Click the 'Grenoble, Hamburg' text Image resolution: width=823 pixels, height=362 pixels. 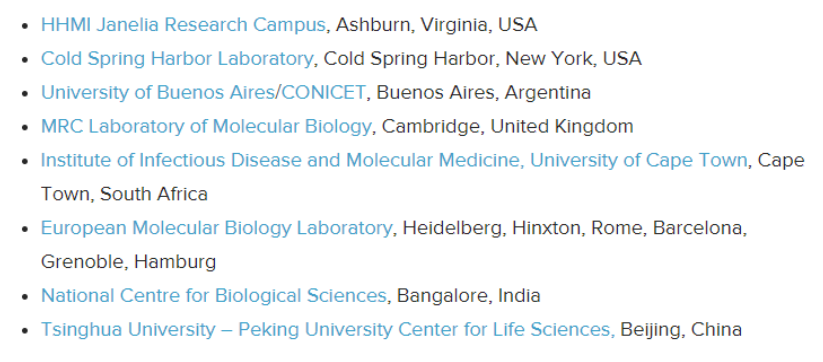[x=129, y=262]
